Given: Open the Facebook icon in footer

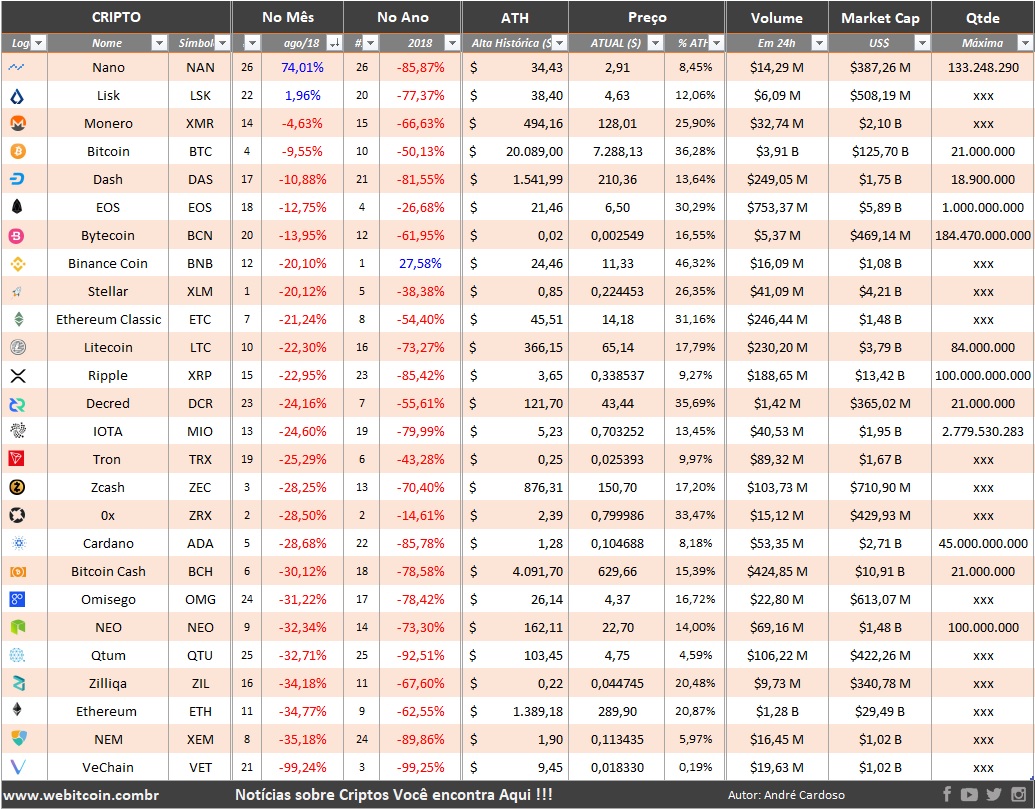Looking at the screenshot, I should pyautogui.click(x=947, y=794).
